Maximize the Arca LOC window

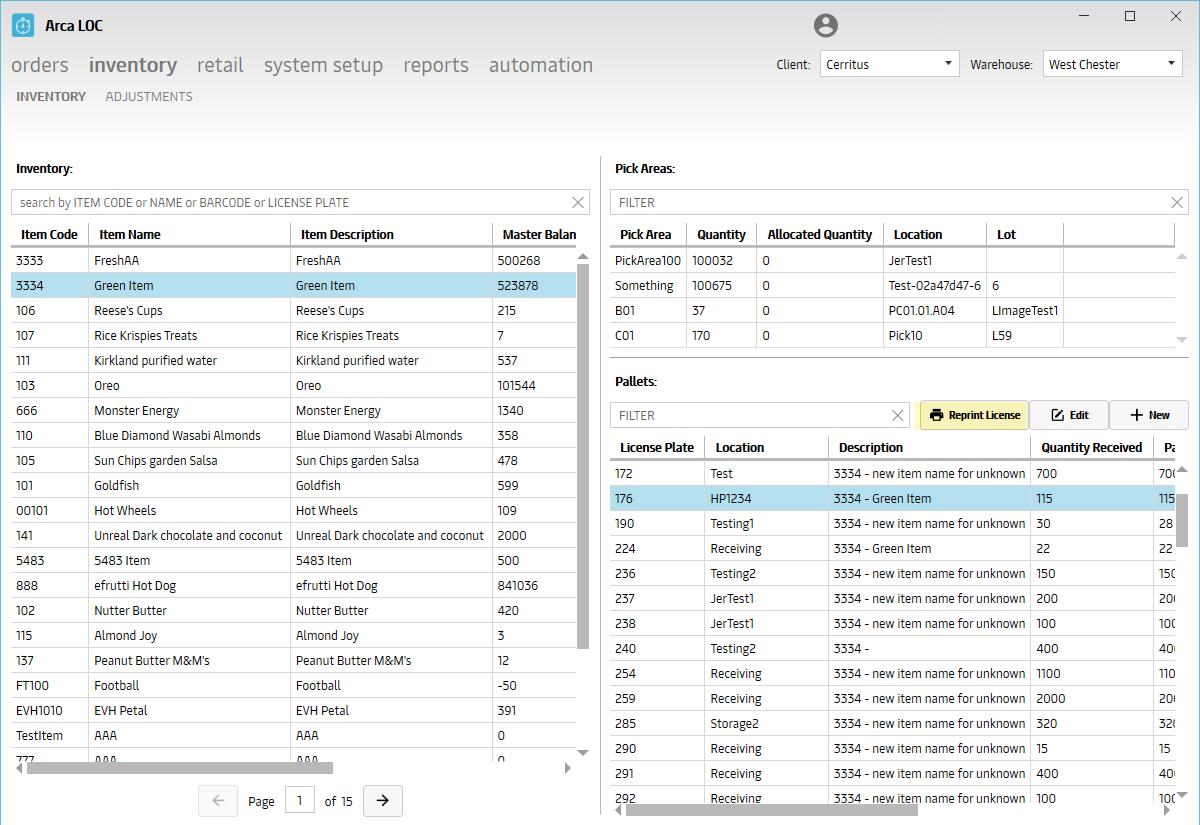pyautogui.click(x=1130, y=16)
